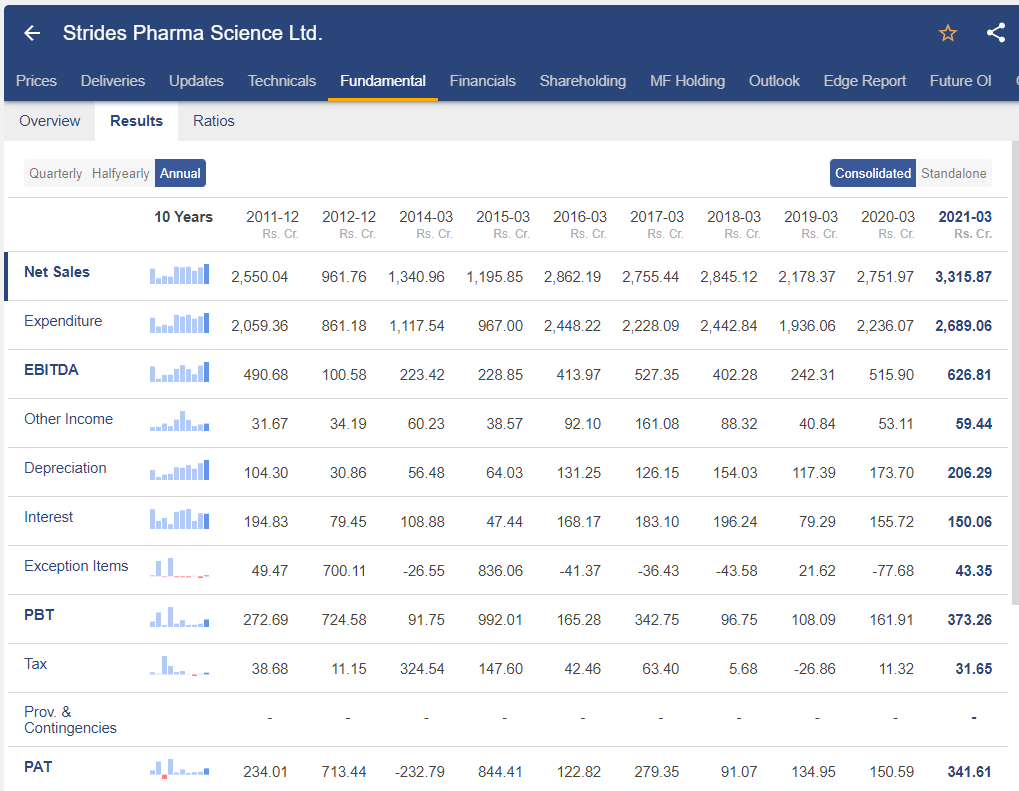Click the EBITDA row label
This screenshot has width=1019, height=791.
pyautogui.click(x=51, y=370)
